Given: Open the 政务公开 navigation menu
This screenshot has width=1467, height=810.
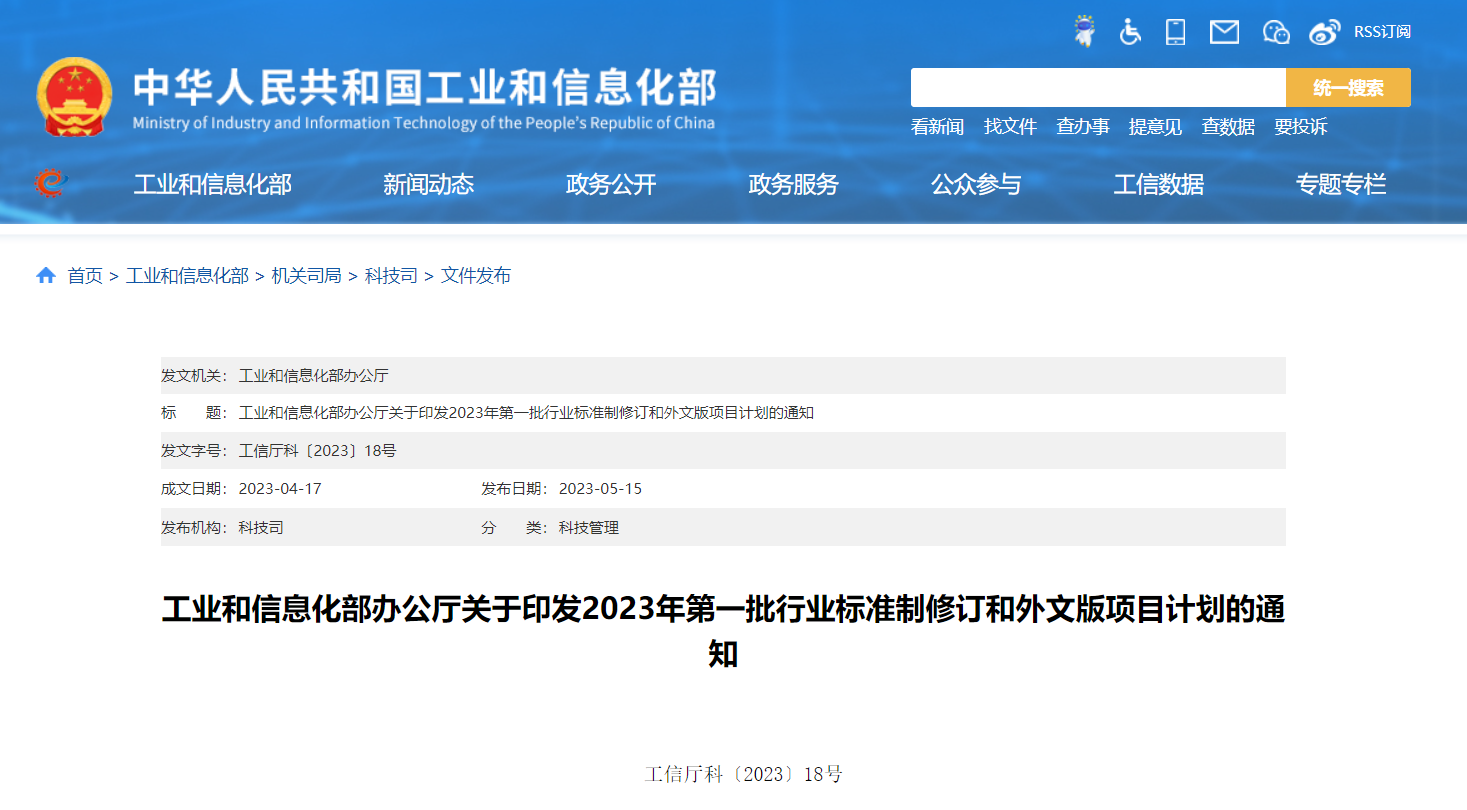Looking at the screenshot, I should click(x=611, y=185).
